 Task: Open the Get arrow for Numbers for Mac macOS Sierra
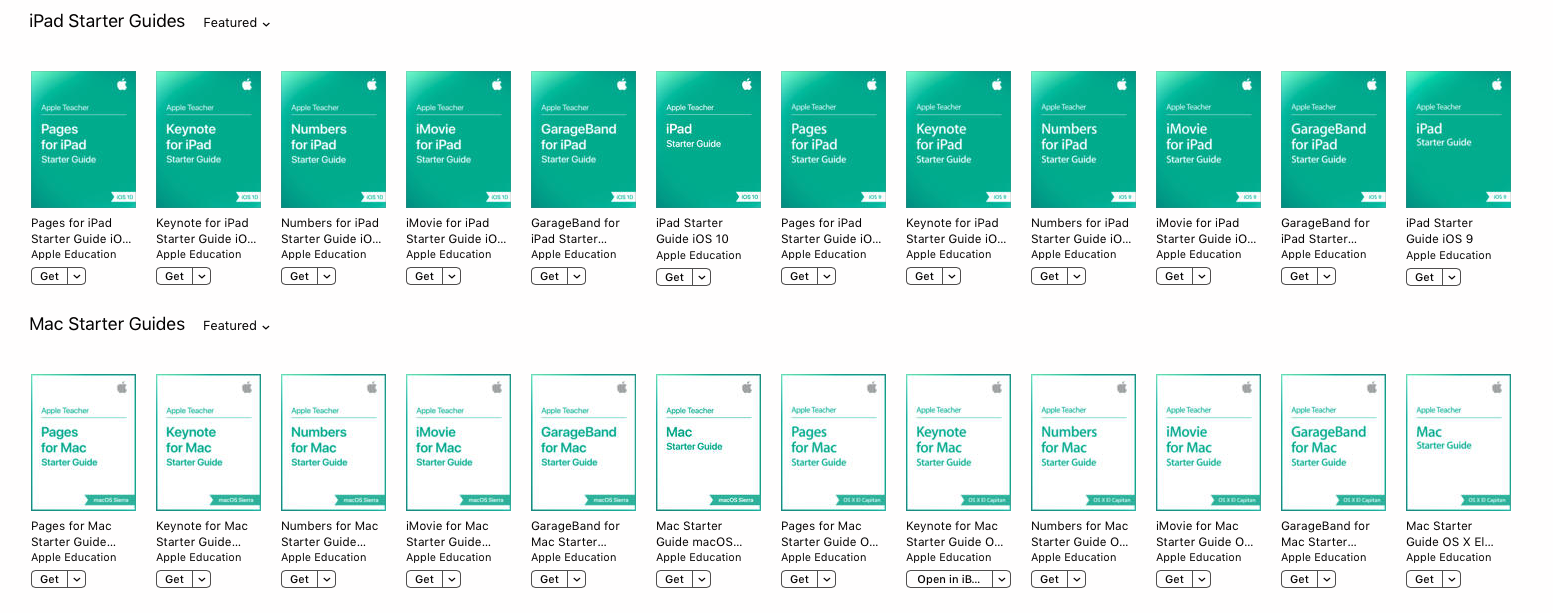point(327,579)
